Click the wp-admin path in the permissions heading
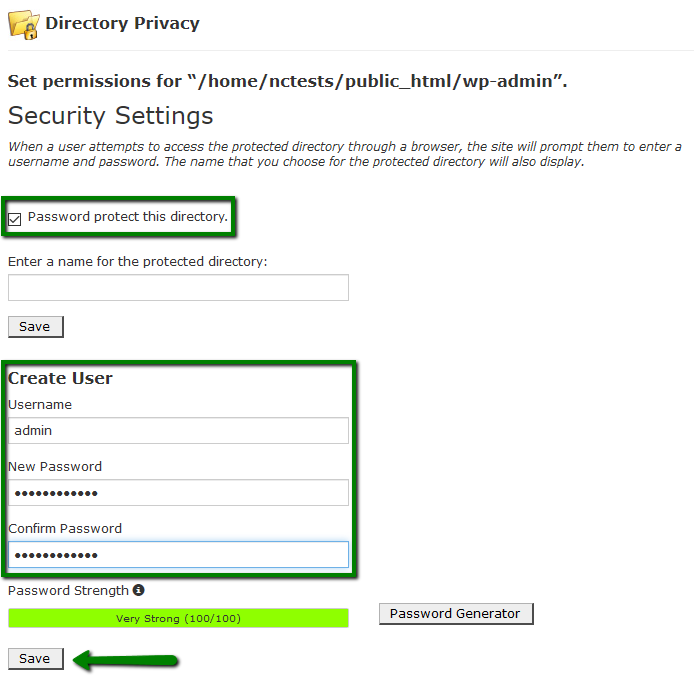 point(507,81)
